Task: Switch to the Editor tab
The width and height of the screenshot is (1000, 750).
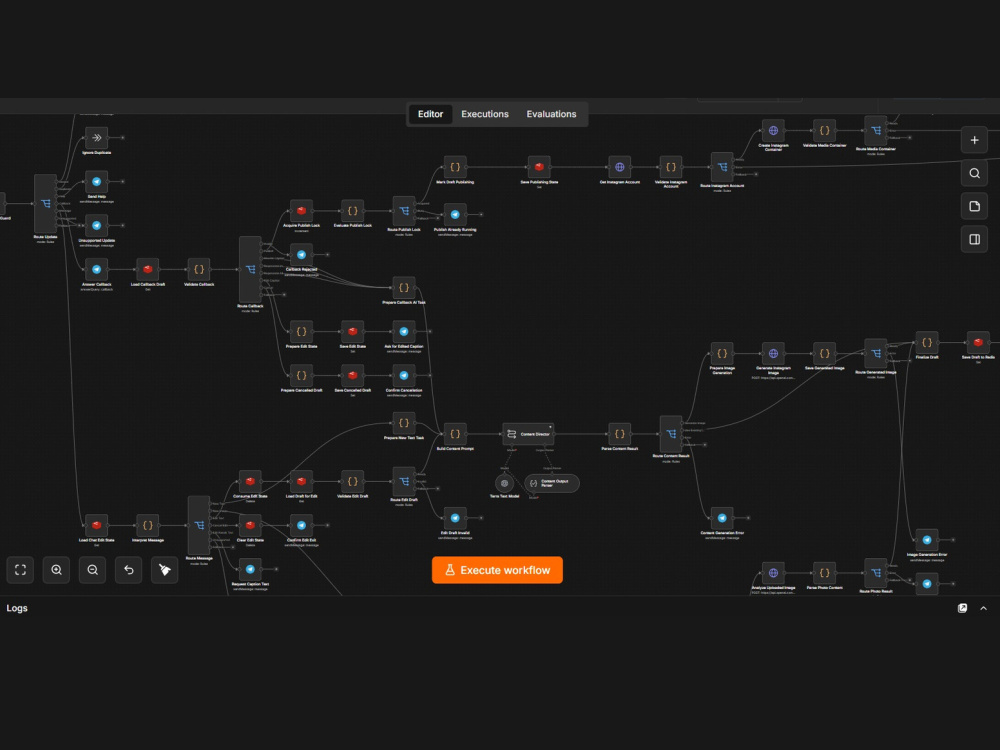Action: 430,114
